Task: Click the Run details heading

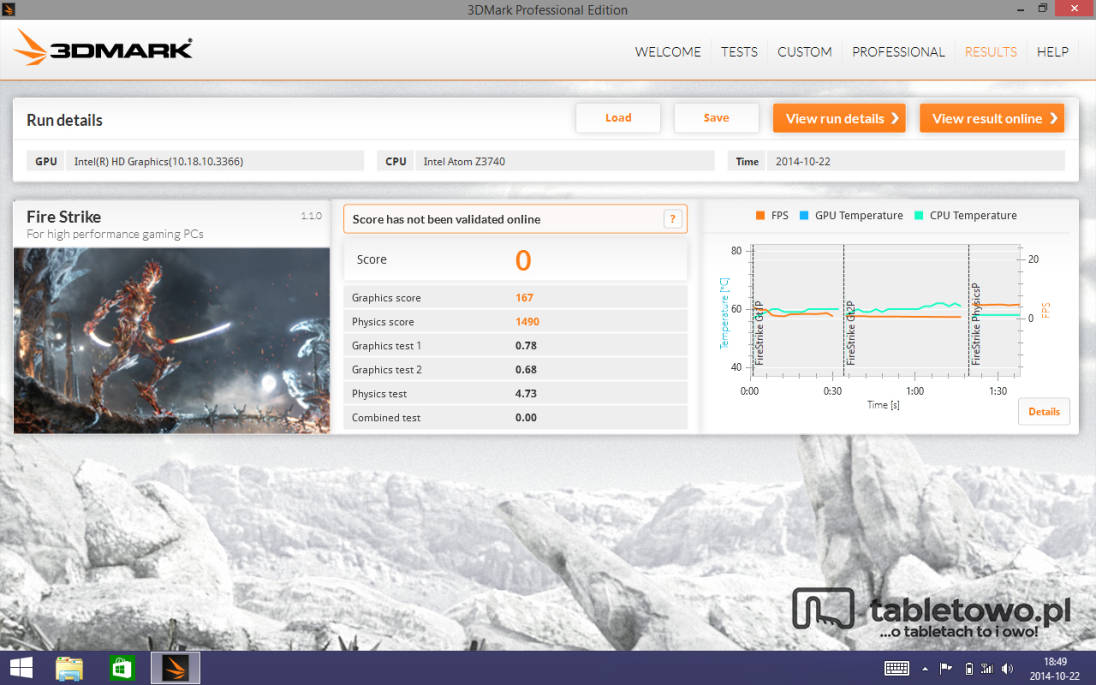Action: click(64, 120)
